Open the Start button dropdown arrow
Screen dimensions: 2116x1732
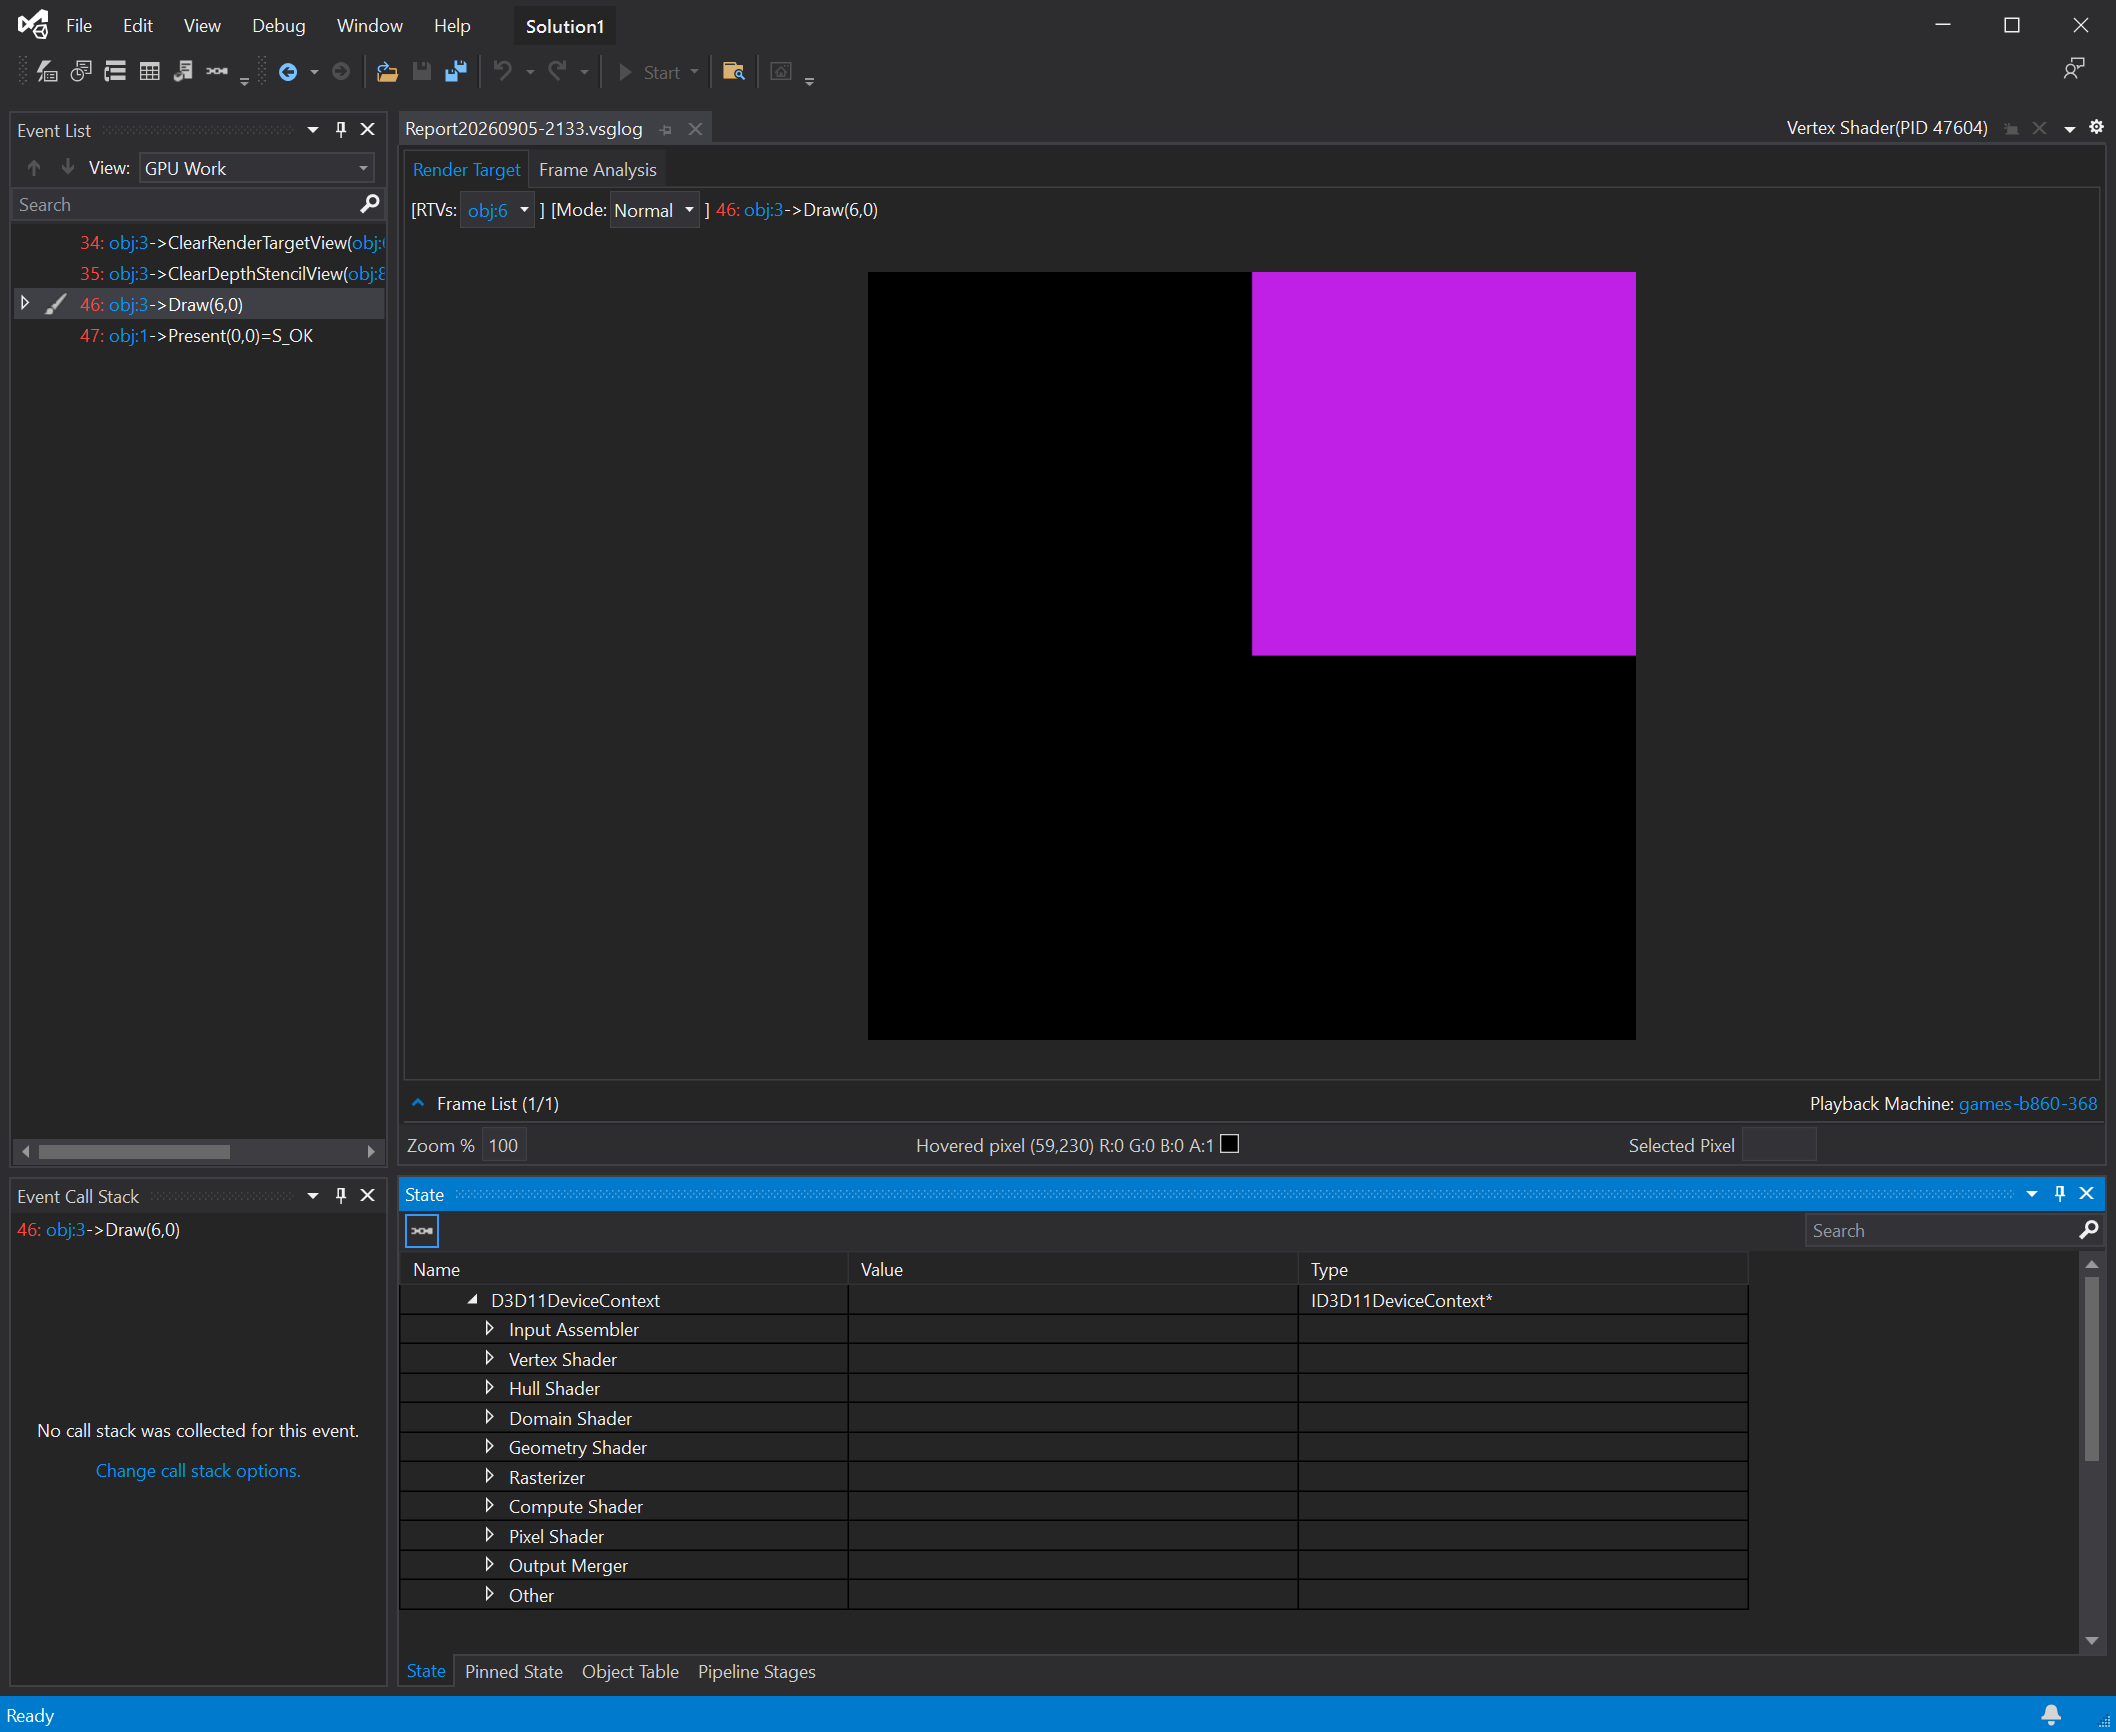(x=695, y=72)
